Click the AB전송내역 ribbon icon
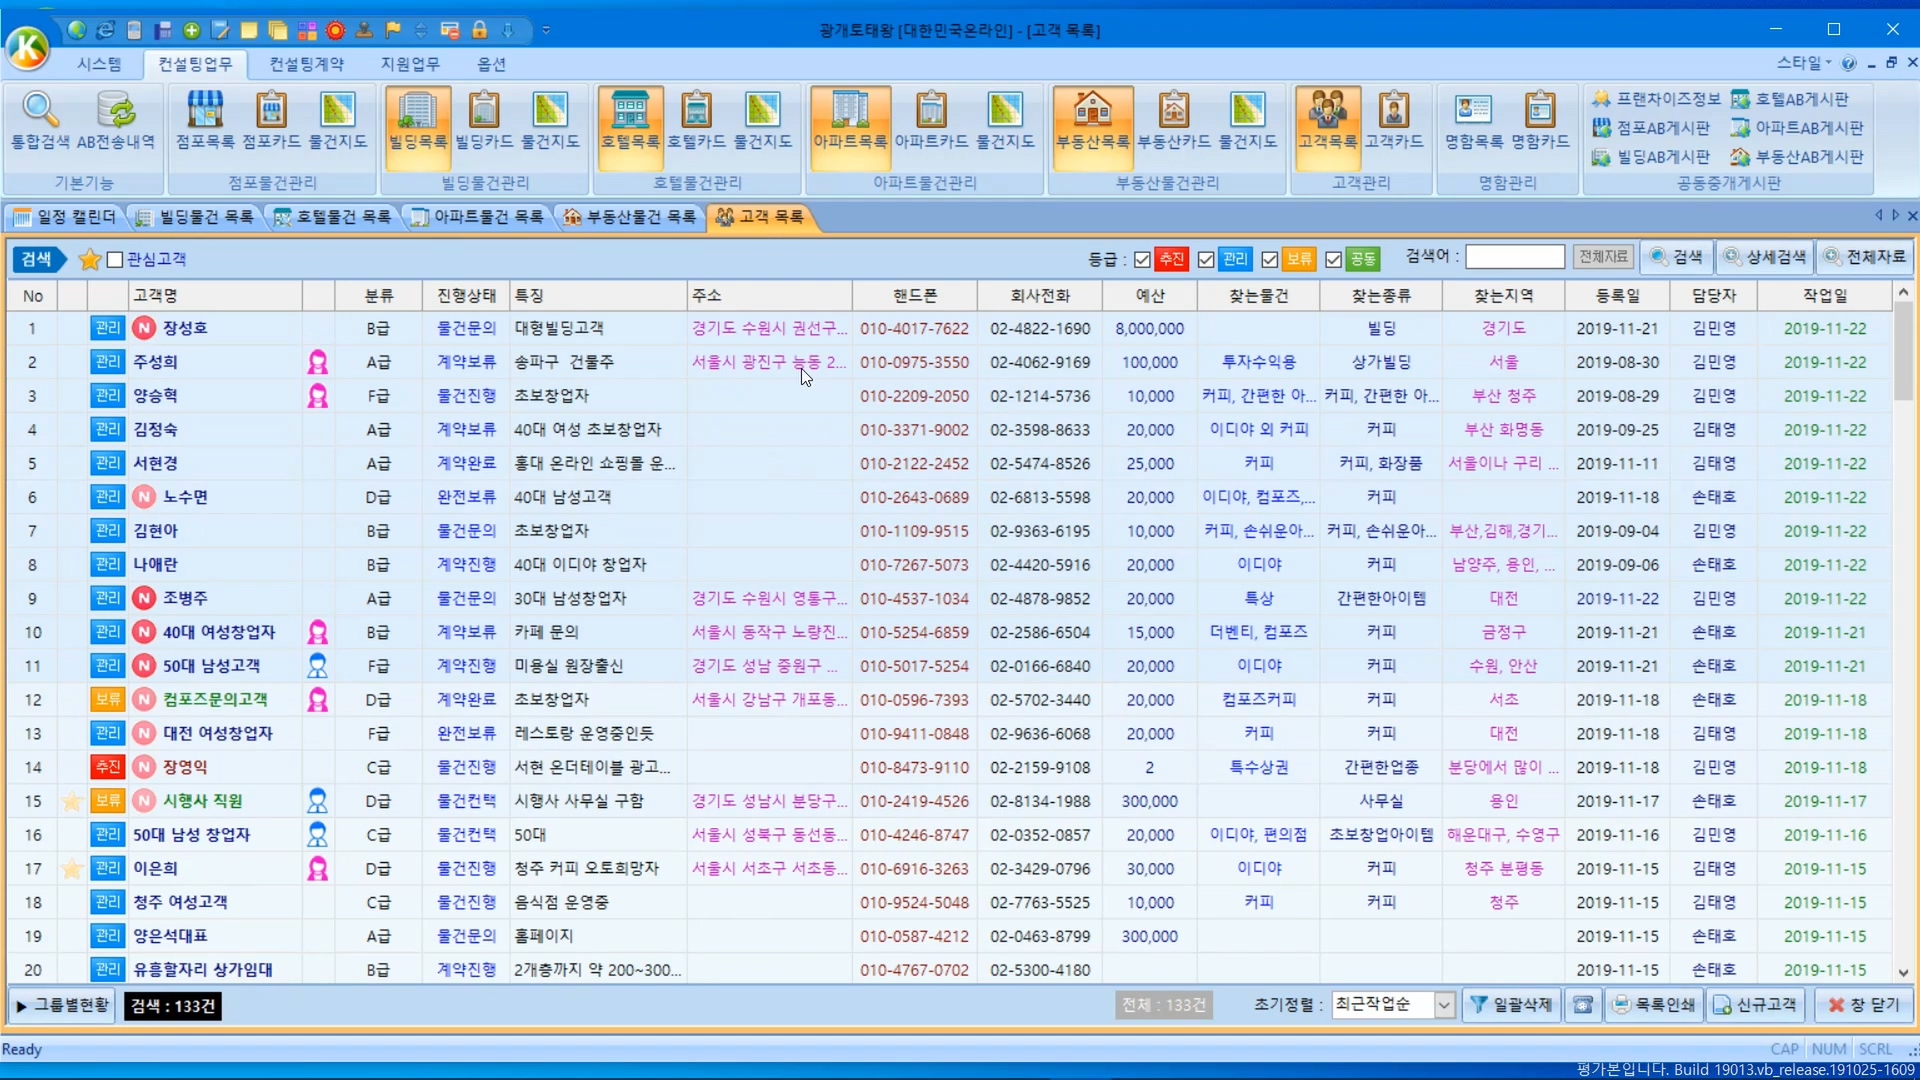The image size is (1920, 1080). click(x=116, y=120)
